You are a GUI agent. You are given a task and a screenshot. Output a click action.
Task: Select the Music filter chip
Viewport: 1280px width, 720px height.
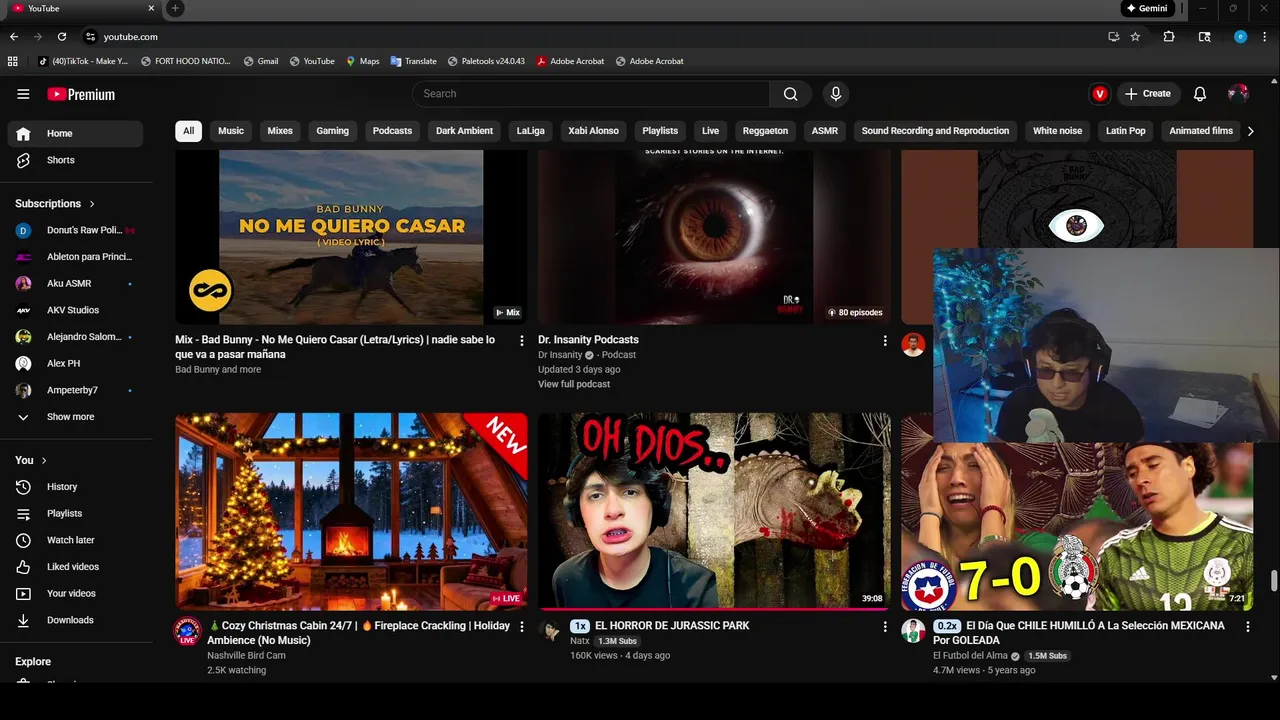click(231, 131)
